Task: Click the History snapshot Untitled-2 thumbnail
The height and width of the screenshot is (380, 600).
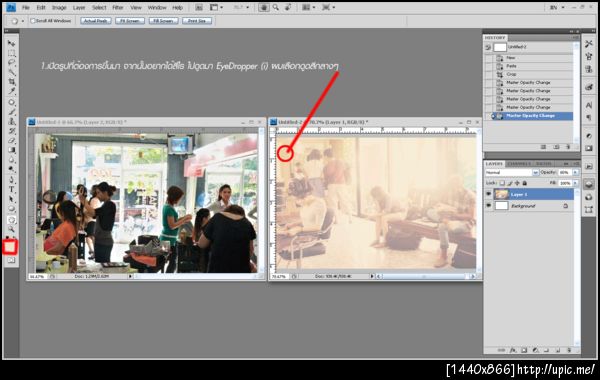Action: (500, 47)
